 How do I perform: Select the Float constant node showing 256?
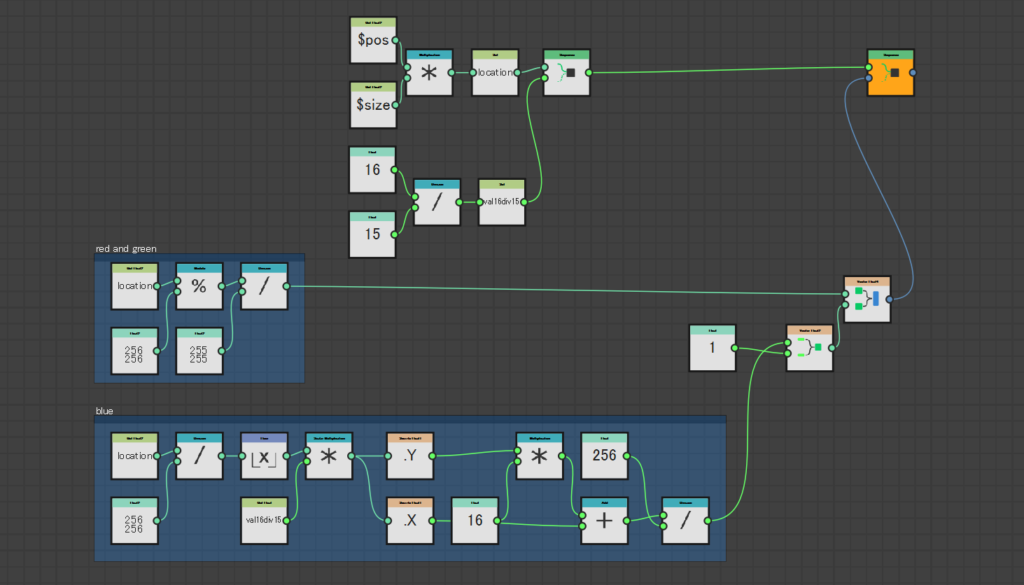coord(605,457)
